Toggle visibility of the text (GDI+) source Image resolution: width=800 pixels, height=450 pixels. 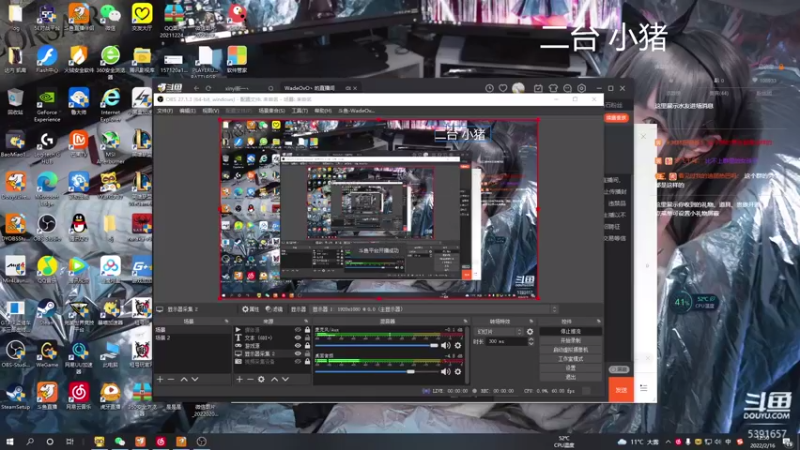coord(298,338)
